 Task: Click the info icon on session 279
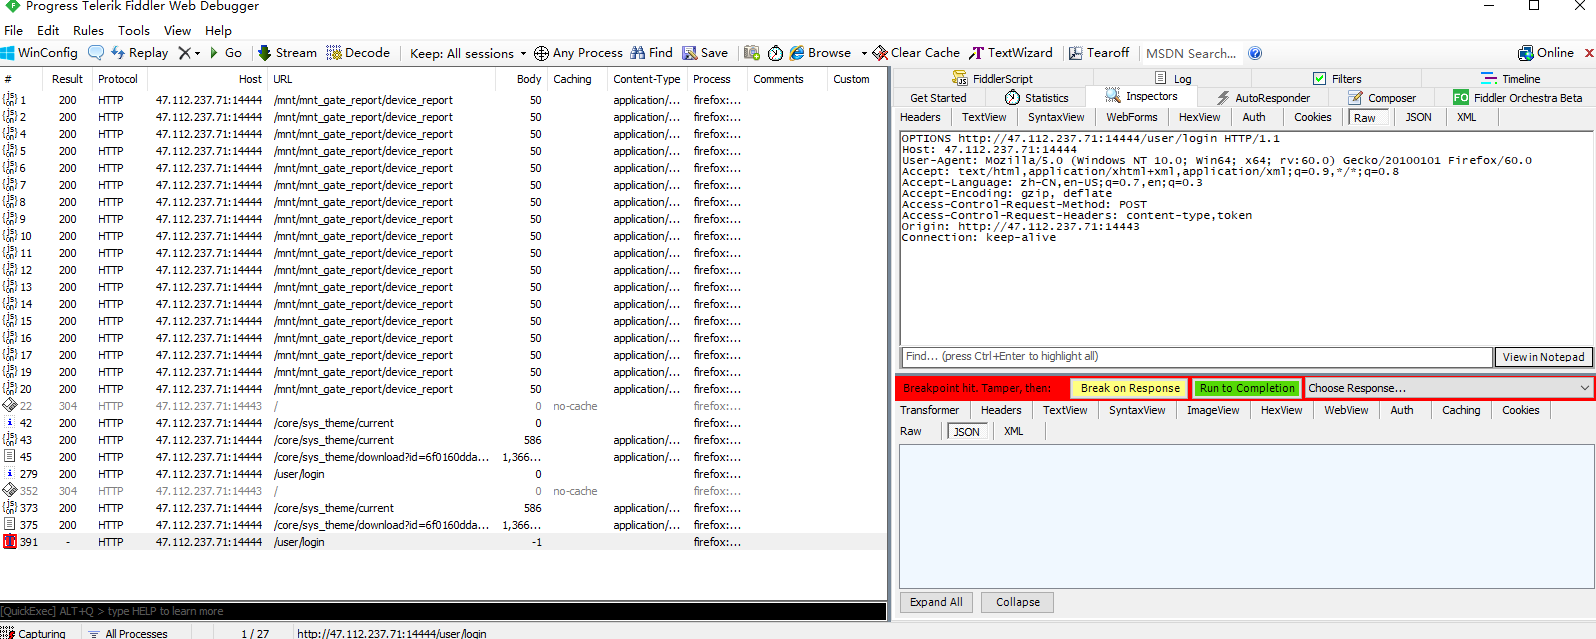click(x=10, y=474)
